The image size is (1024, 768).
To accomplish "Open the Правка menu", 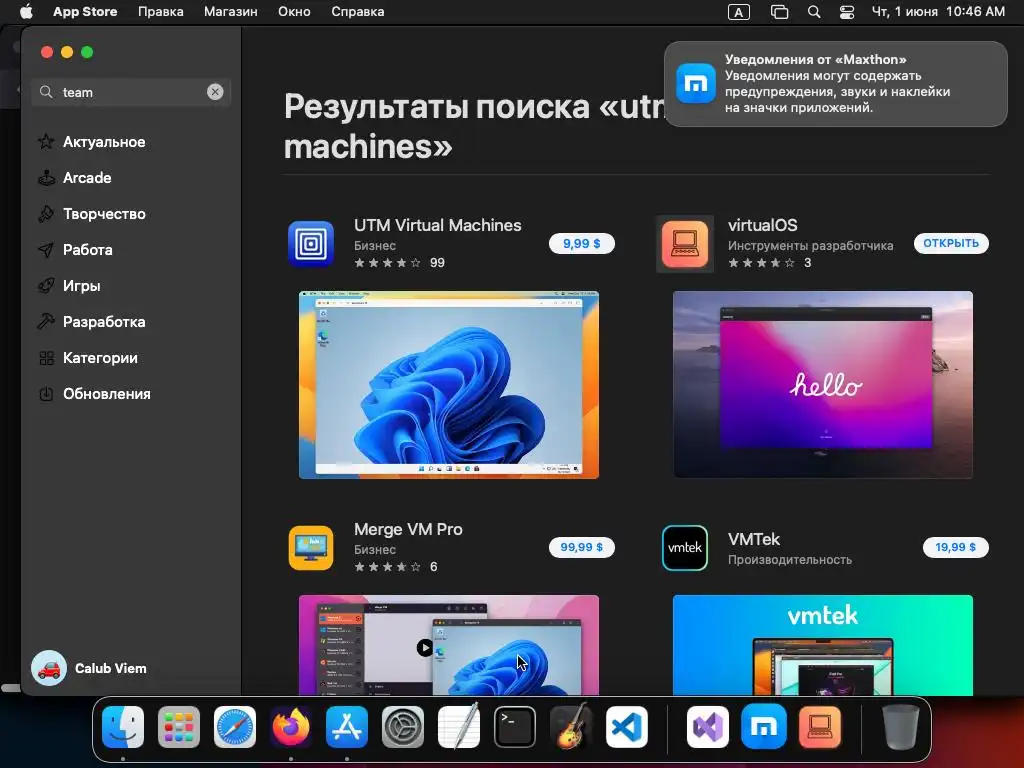I will (x=161, y=12).
